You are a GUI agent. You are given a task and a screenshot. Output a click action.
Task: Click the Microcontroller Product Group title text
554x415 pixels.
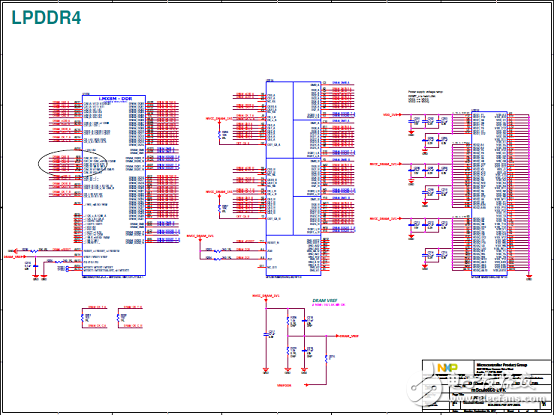tap(502, 364)
